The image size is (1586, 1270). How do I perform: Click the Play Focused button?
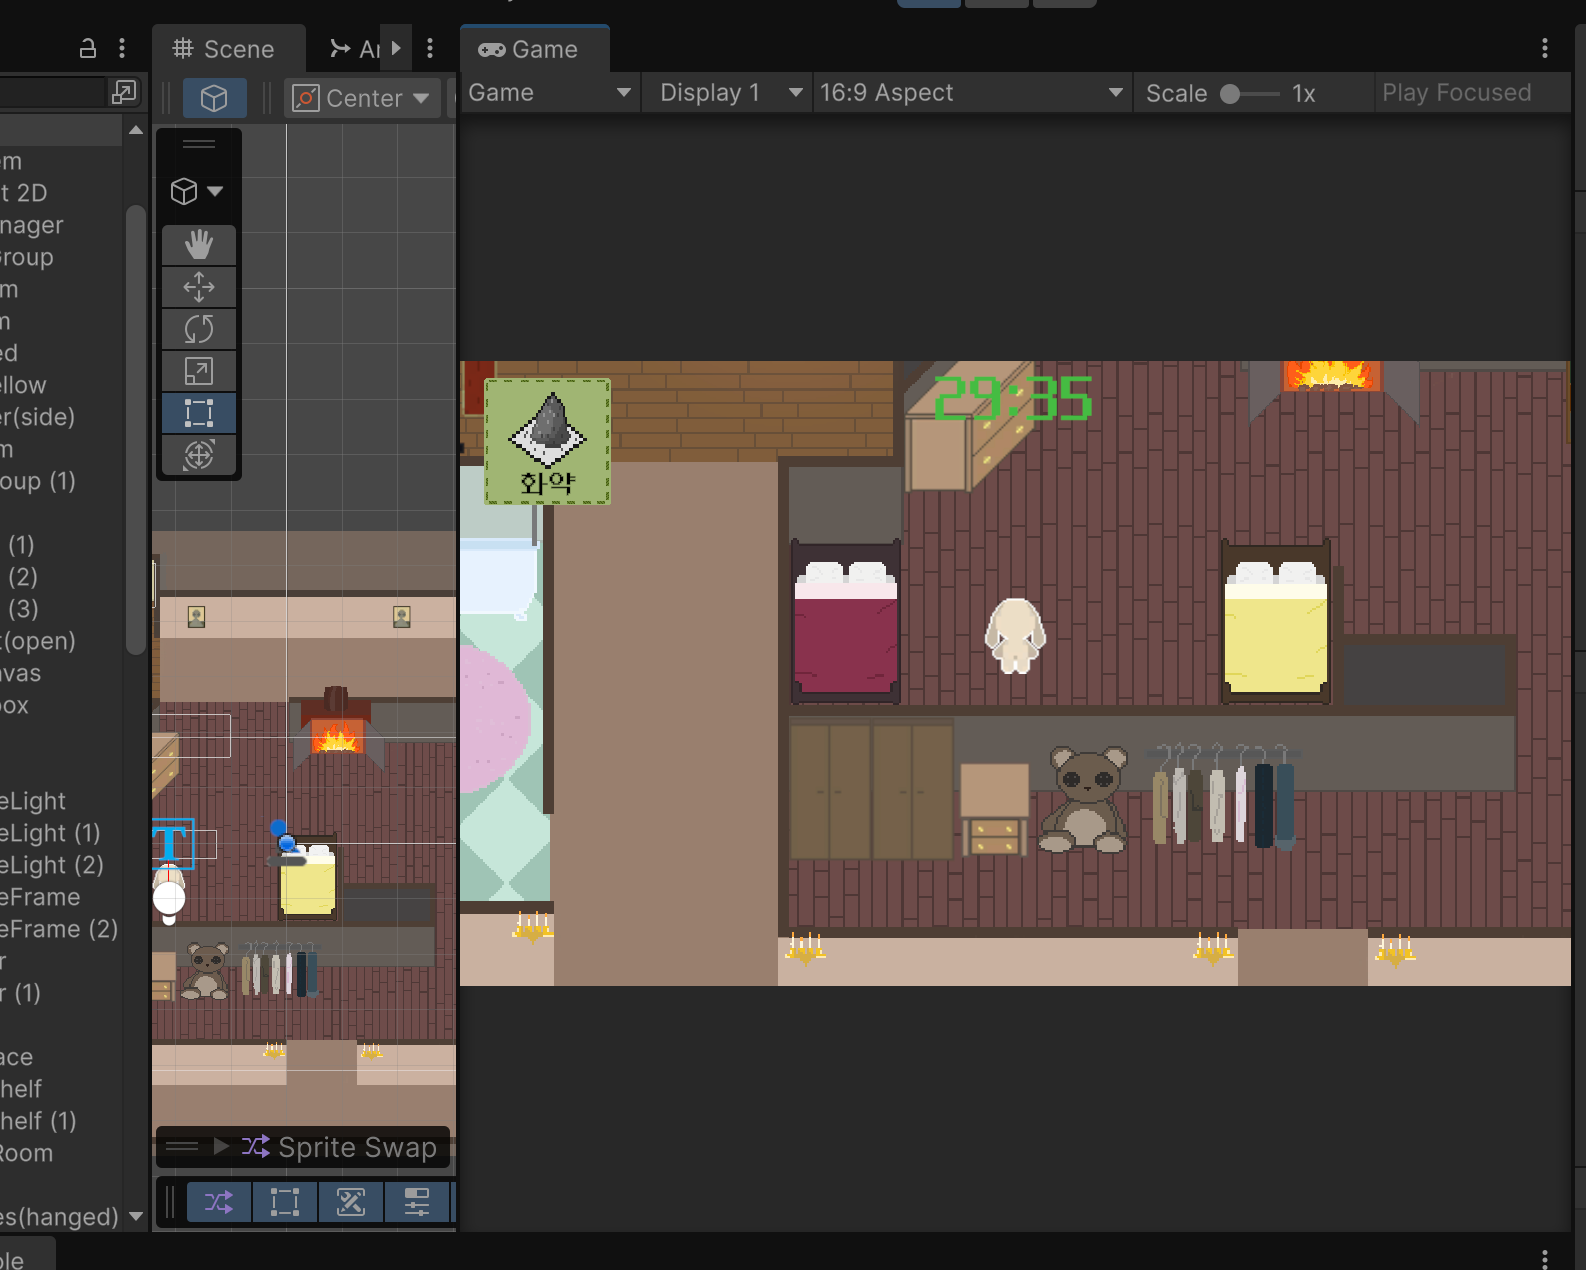(1457, 93)
